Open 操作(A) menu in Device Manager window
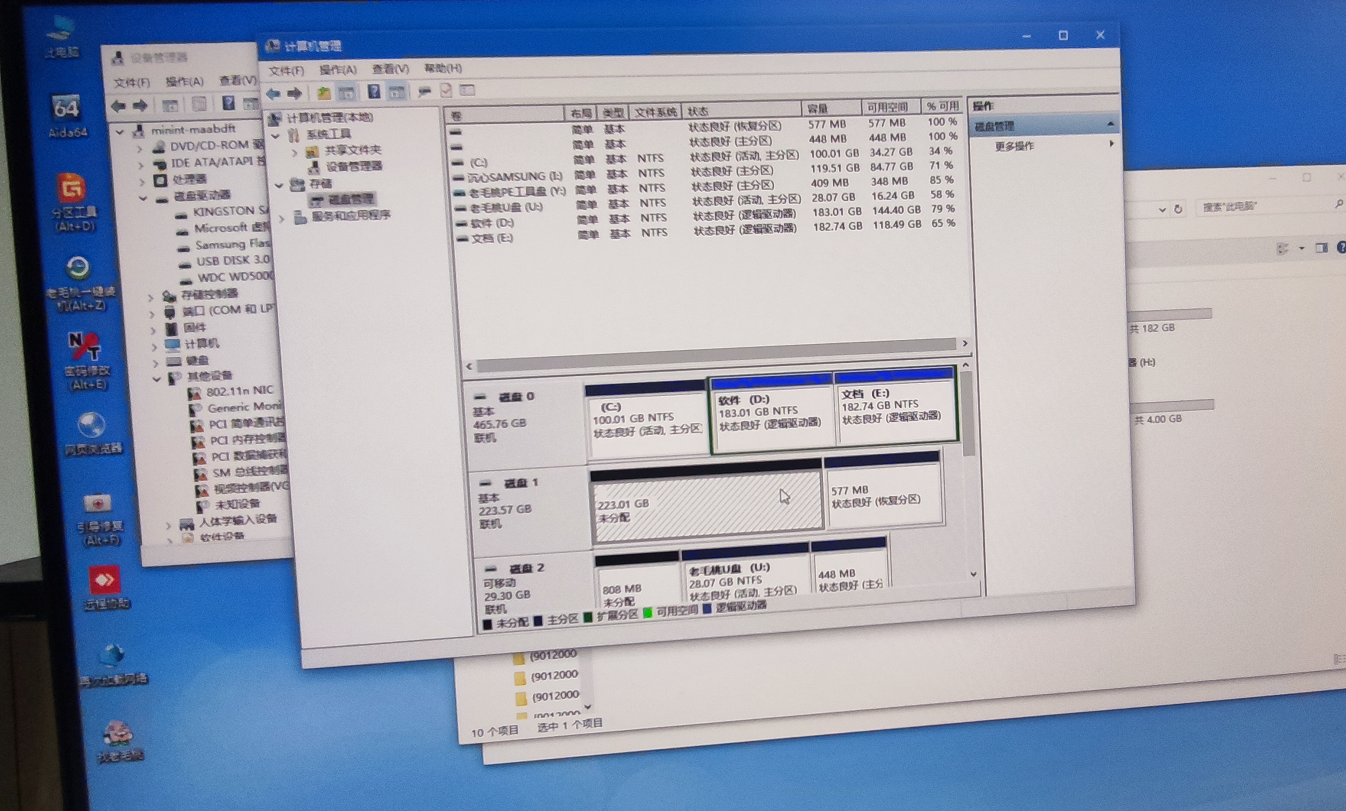Screen dimensions: 1346x811 pyautogui.click(x=184, y=81)
